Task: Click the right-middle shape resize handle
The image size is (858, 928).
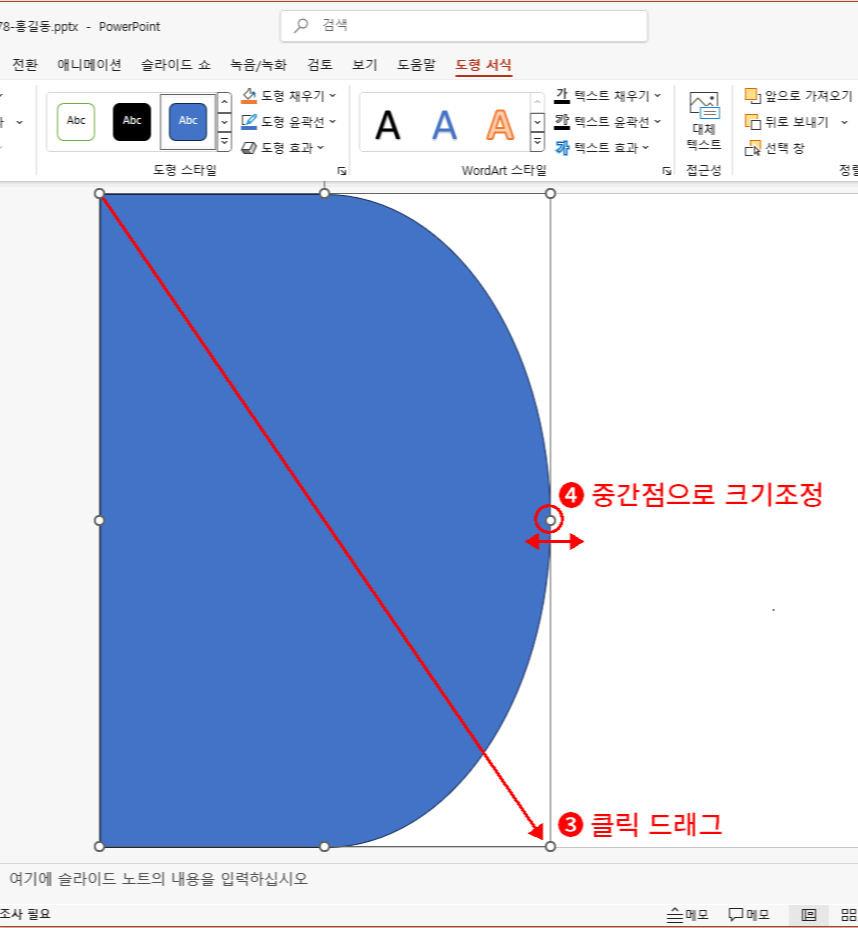Action: point(550,520)
